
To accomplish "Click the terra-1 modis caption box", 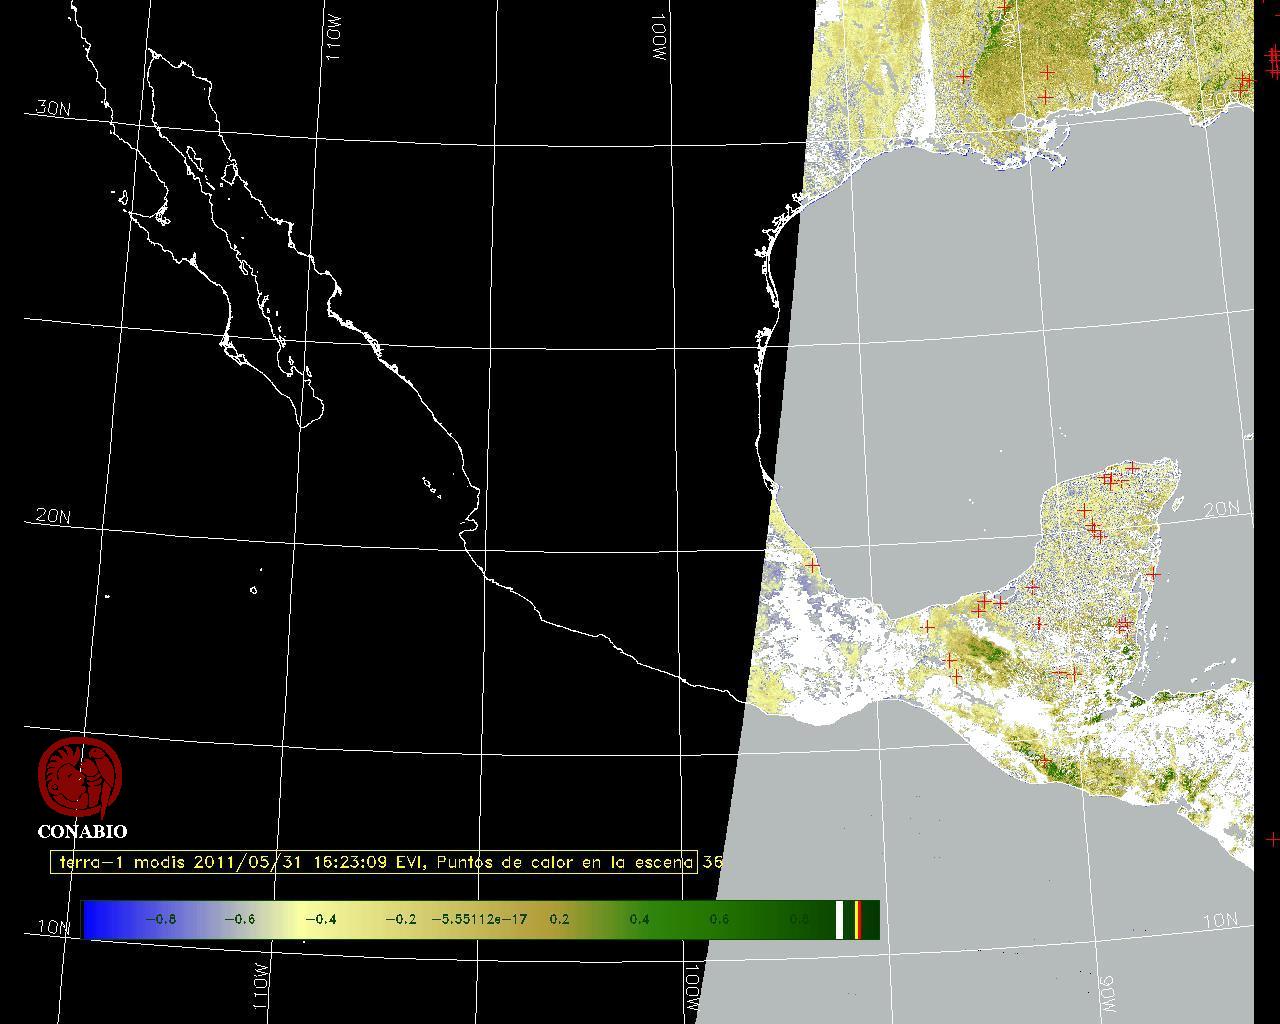I will pyautogui.click(x=373, y=862).
